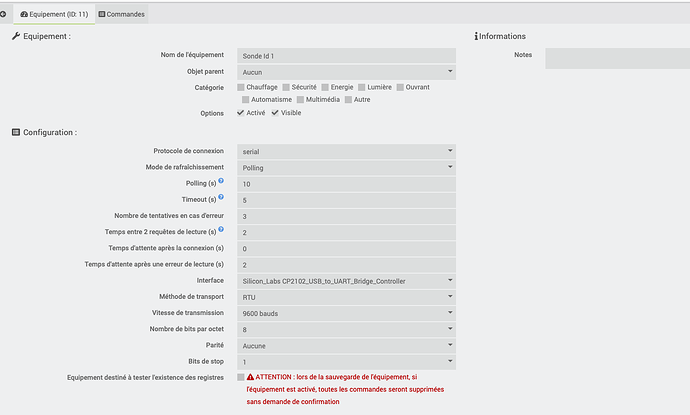Click the wrench icon beside Equipement heading

15,36
